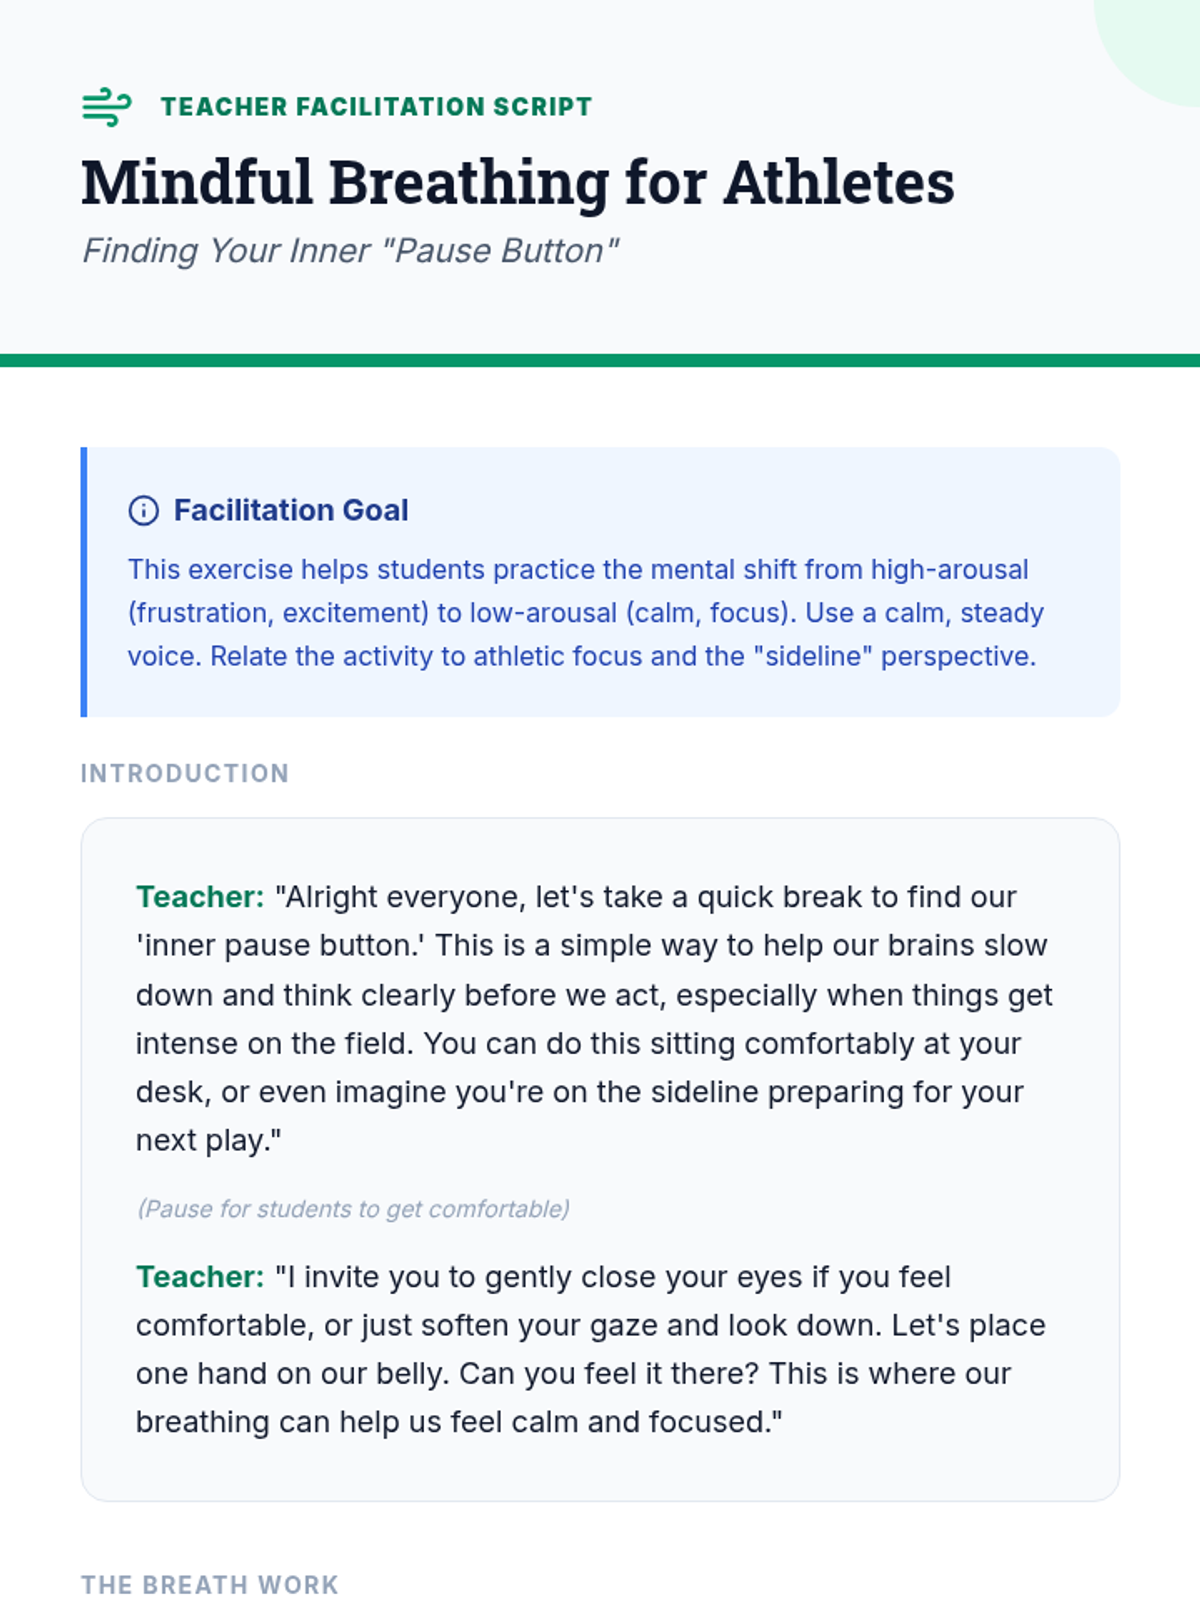This screenshot has width=1200, height=1600.
Task: Click the 'Teacher Facilitation Script' label
Action: pos(376,107)
